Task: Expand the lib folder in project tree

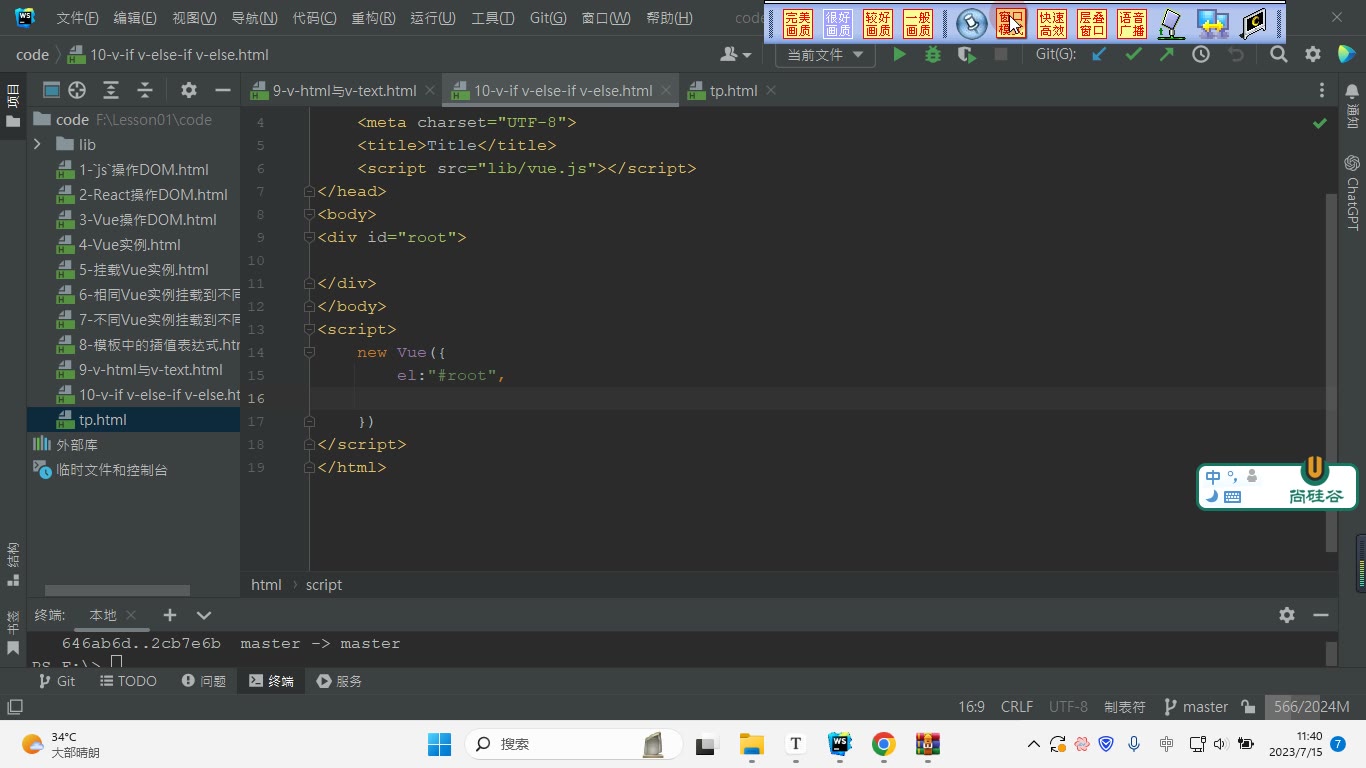Action: point(37,145)
